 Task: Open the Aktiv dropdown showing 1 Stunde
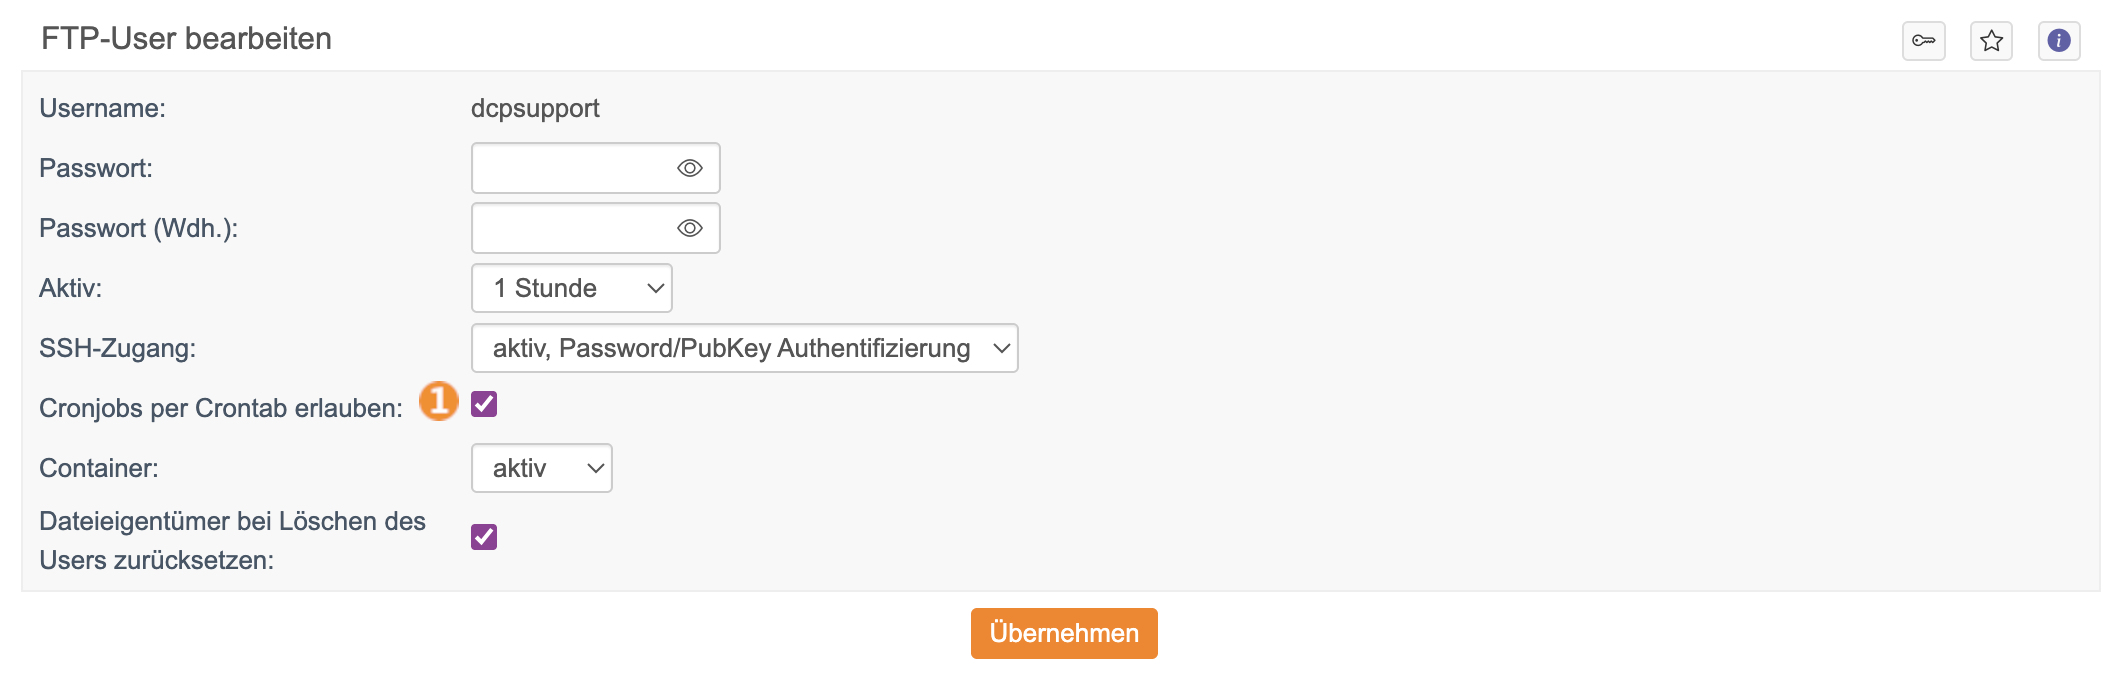pyautogui.click(x=571, y=288)
